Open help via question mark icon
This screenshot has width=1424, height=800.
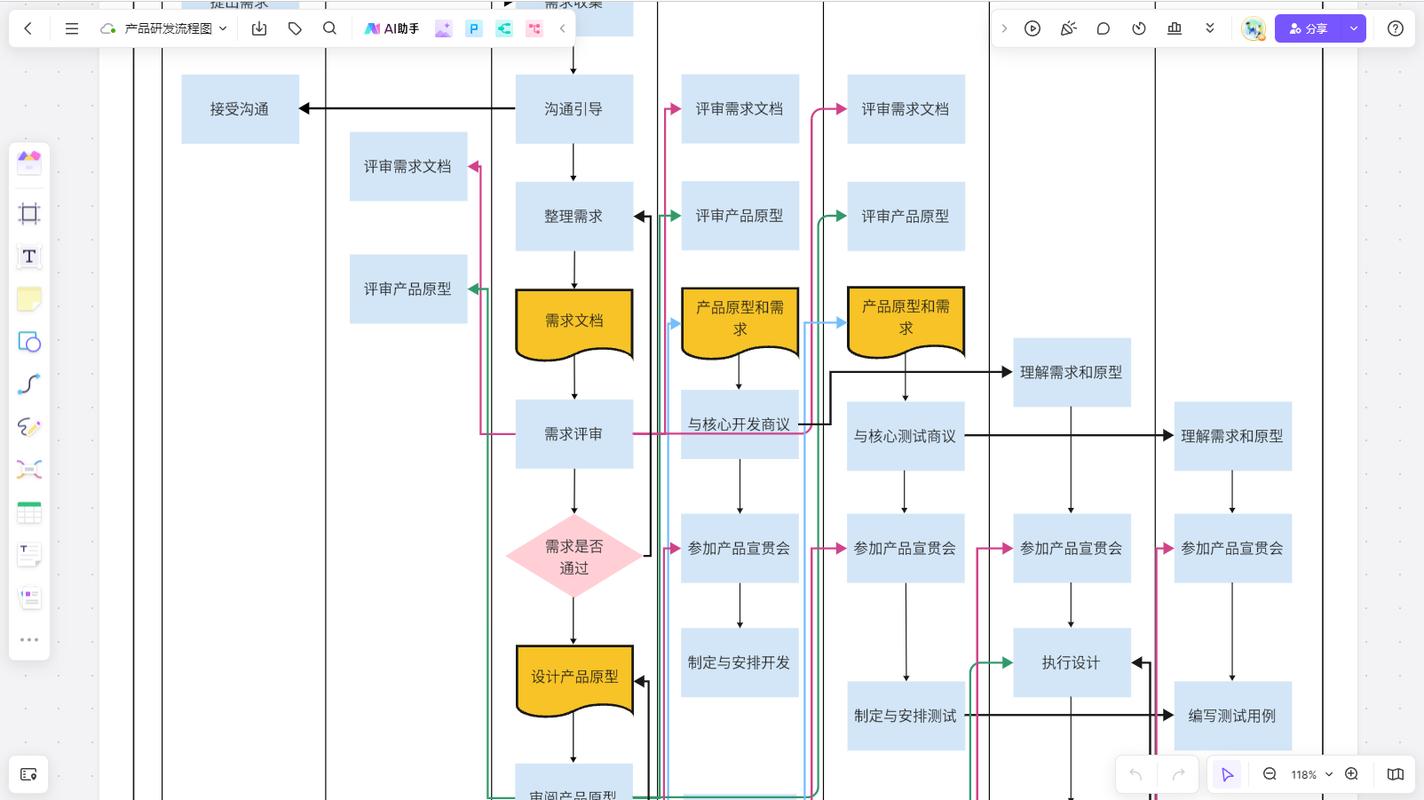[x=1396, y=29]
